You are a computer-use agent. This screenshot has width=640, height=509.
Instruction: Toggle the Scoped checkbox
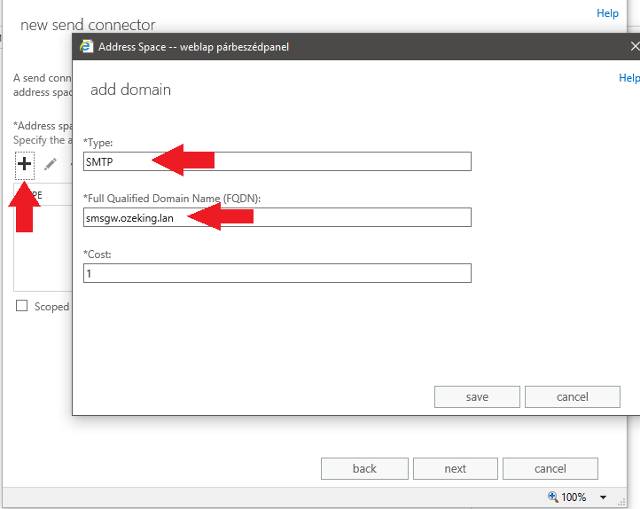click(x=22, y=306)
